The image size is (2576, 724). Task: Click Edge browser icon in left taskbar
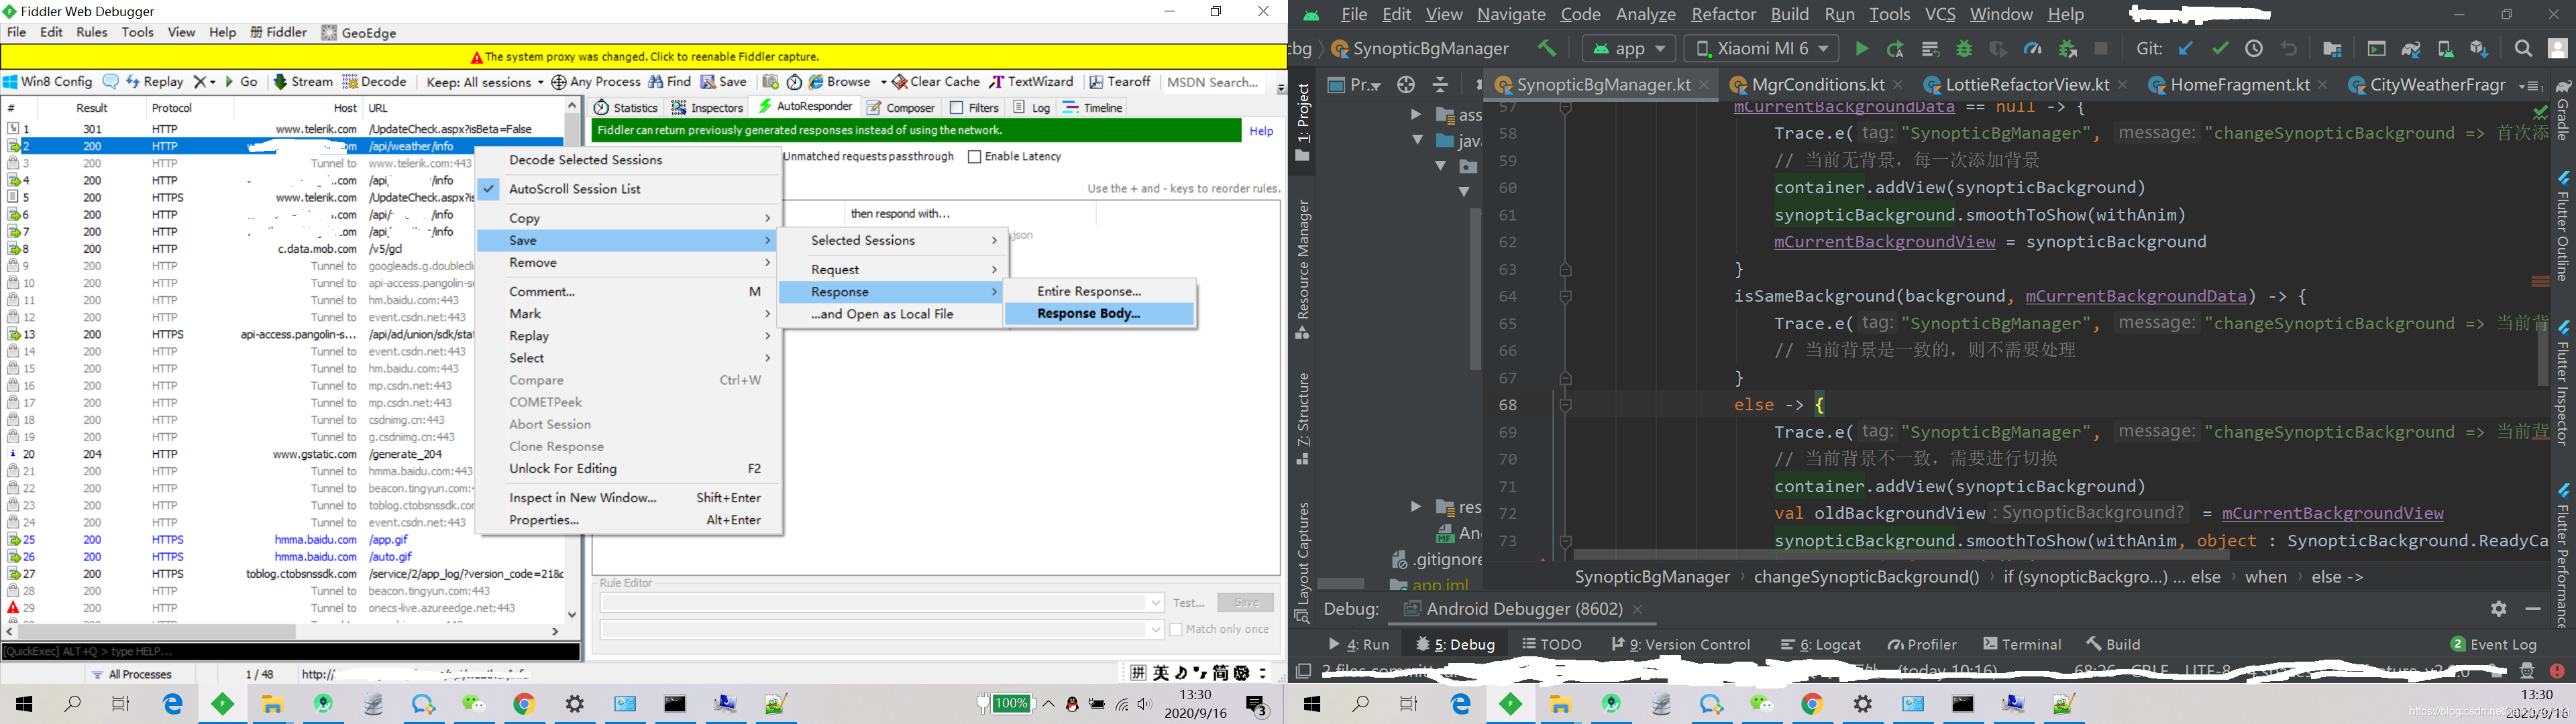173,705
